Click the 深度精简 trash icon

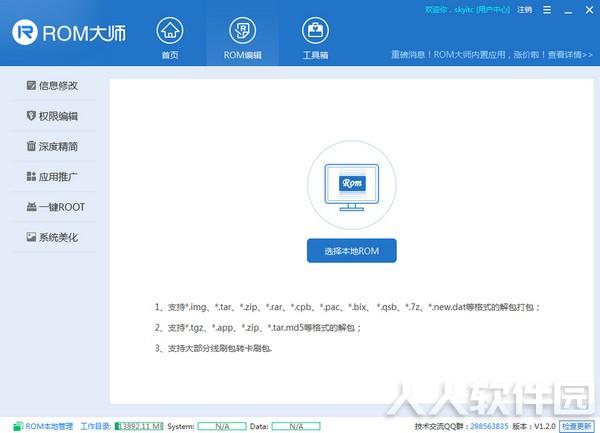(x=31, y=146)
